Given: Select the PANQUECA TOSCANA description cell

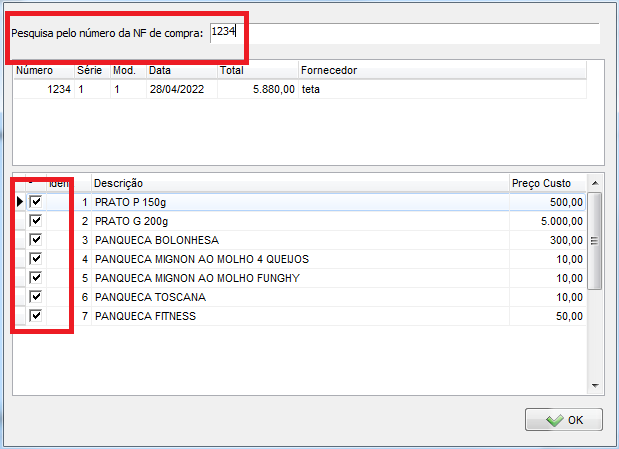Looking at the screenshot, I should click(x=300, y=297).
